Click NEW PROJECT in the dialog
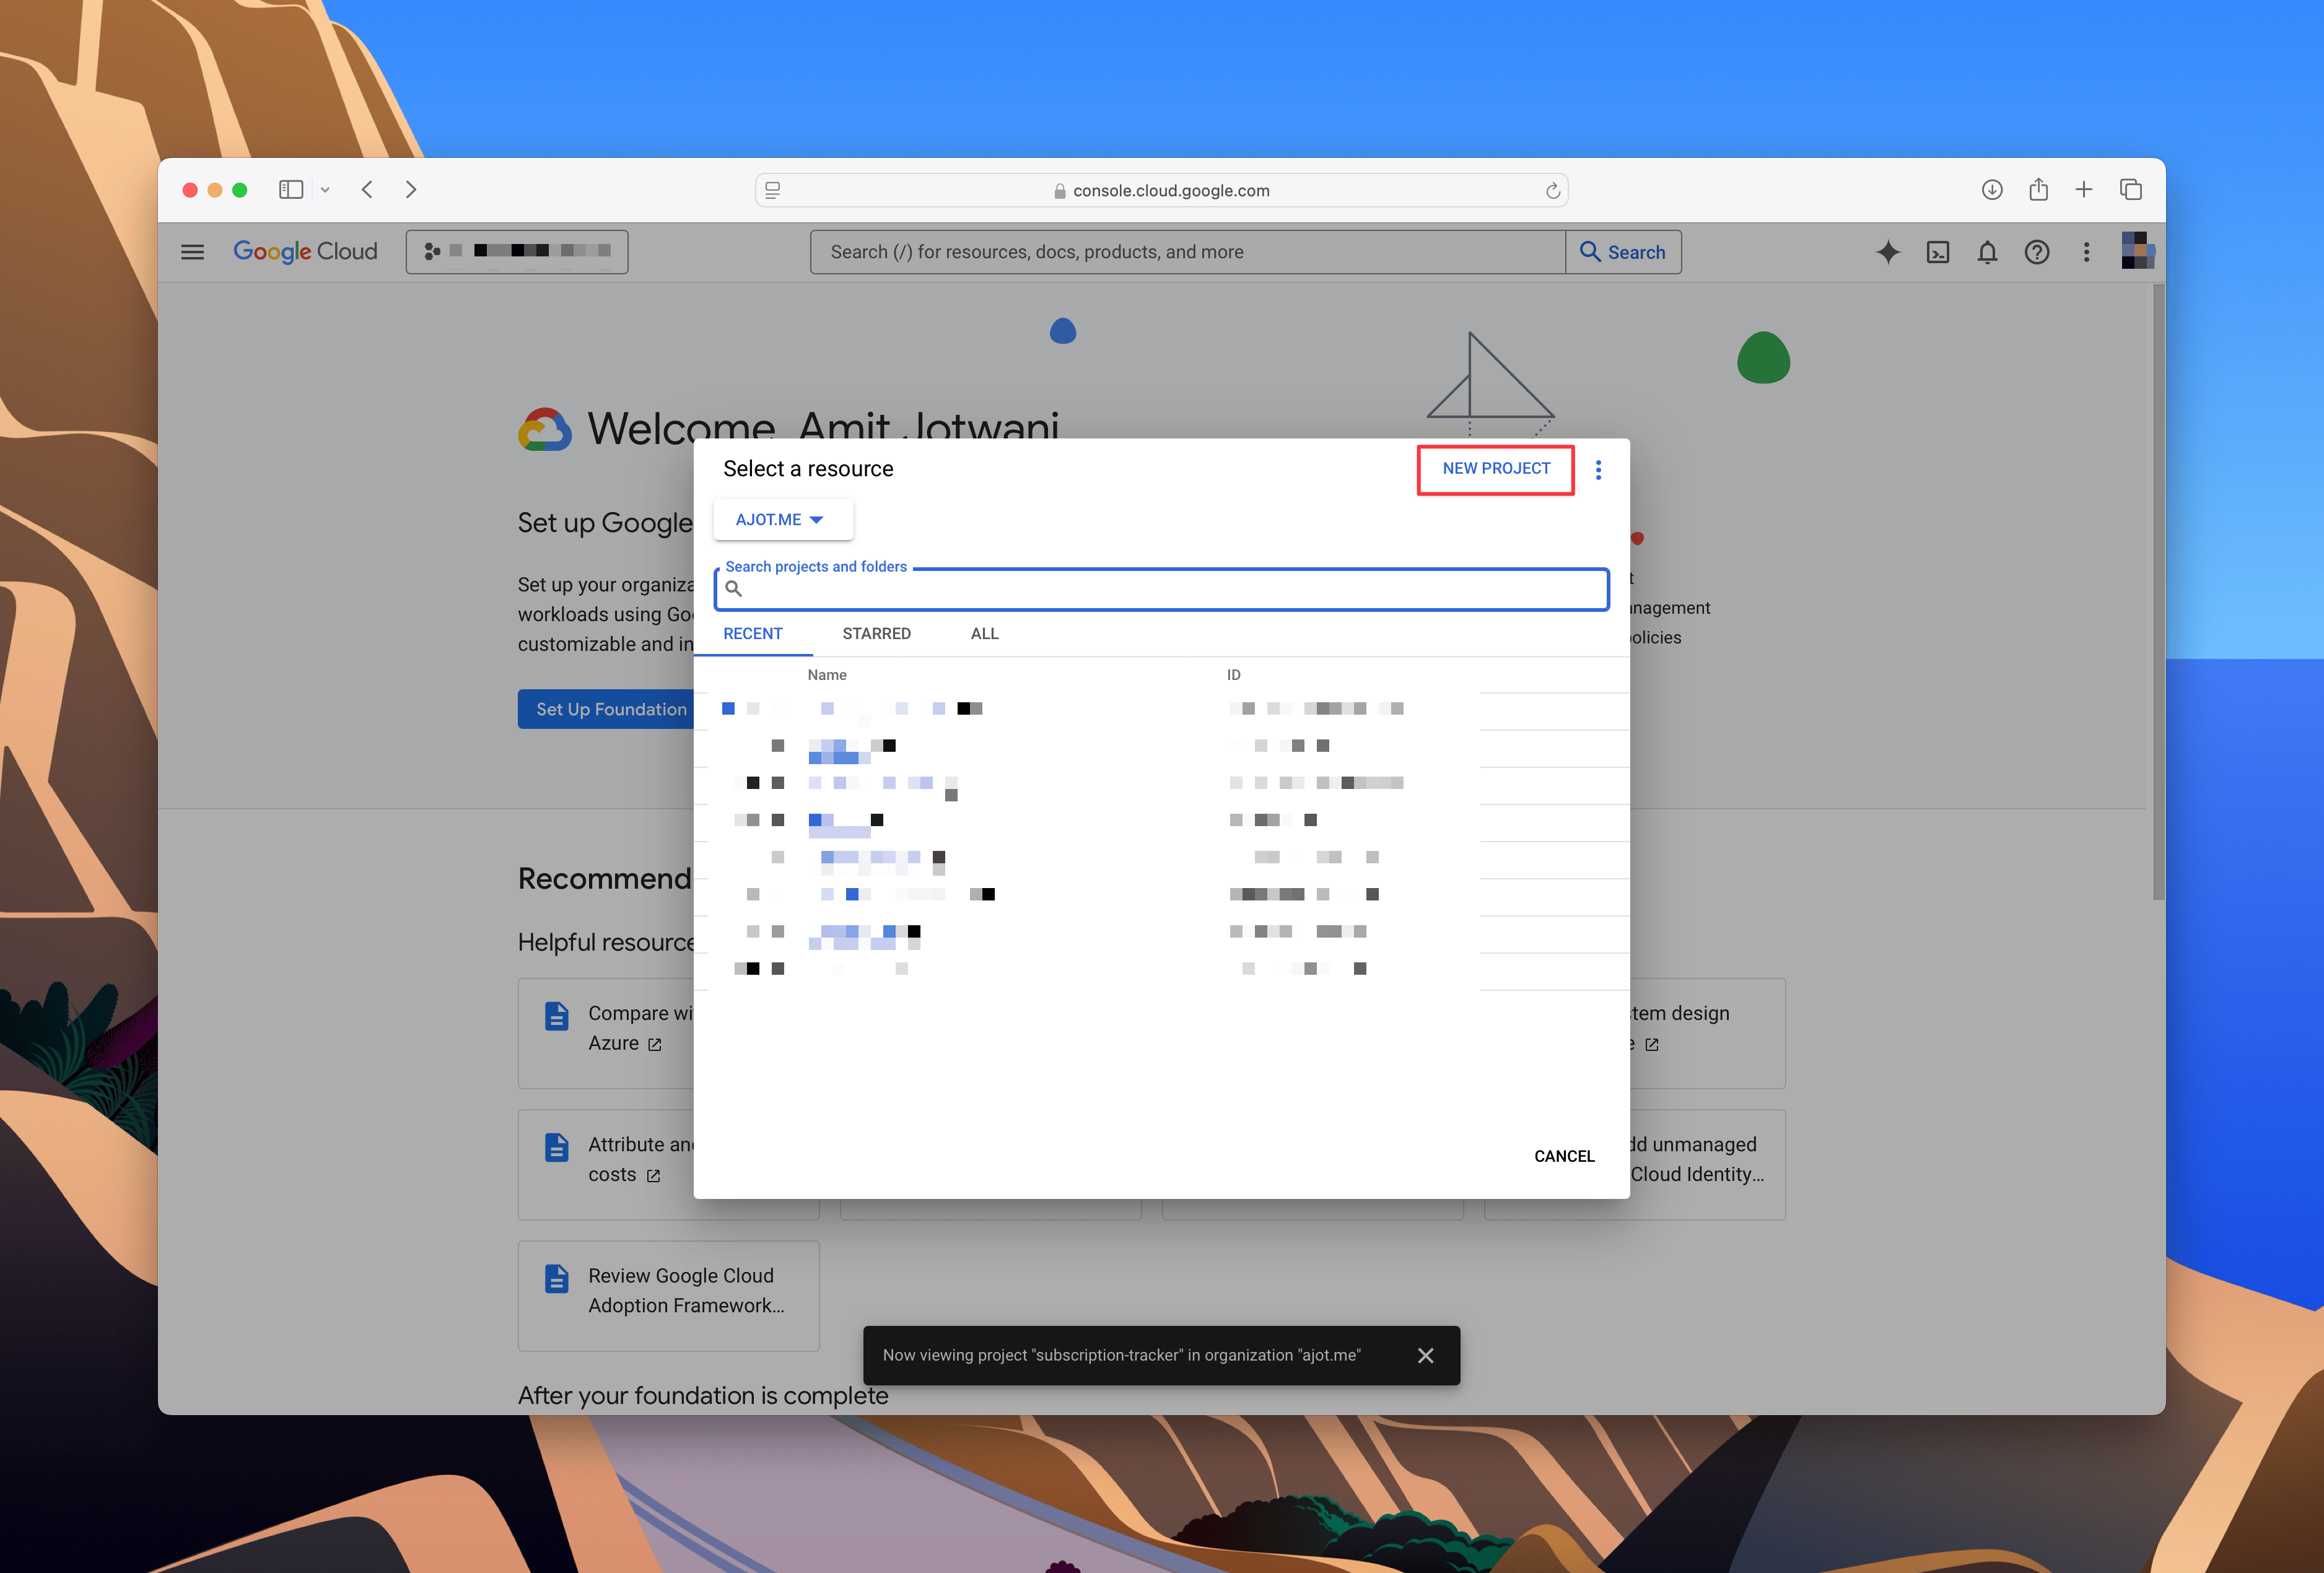Viewport: 2324px width, 1573px height. [1496, 469]
